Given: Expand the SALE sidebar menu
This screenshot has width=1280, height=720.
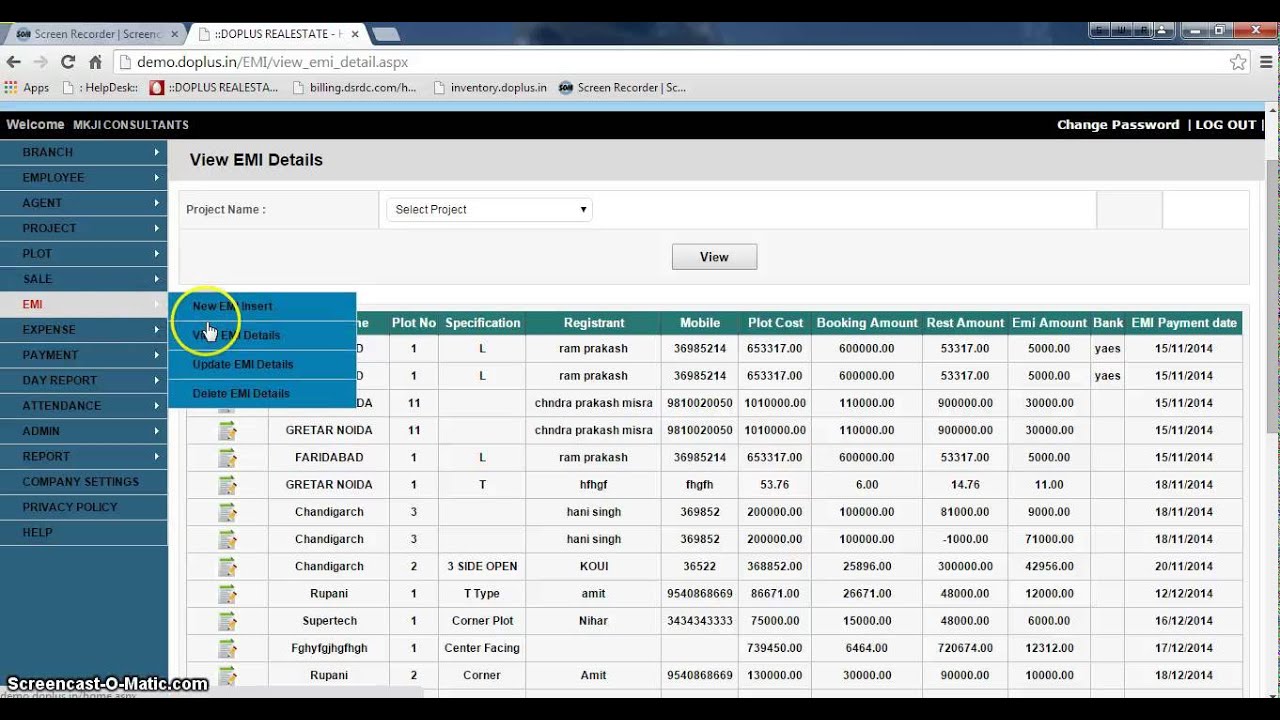Looking at the screenshot, I should [84, 279].
